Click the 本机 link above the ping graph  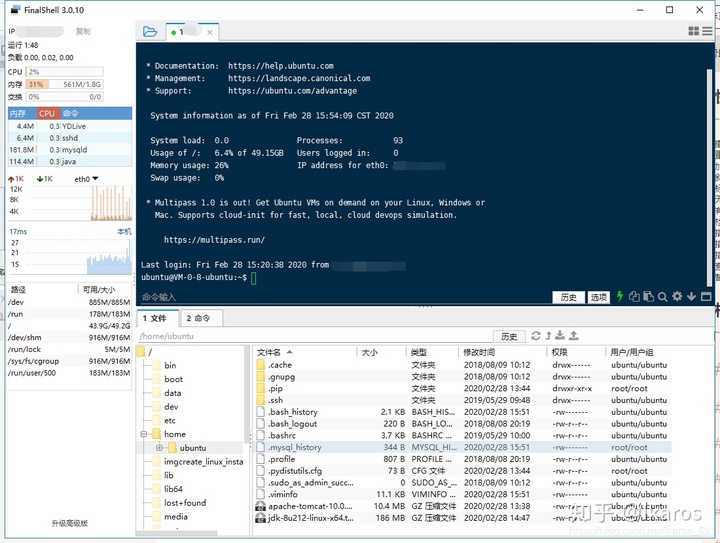[124, 231]
